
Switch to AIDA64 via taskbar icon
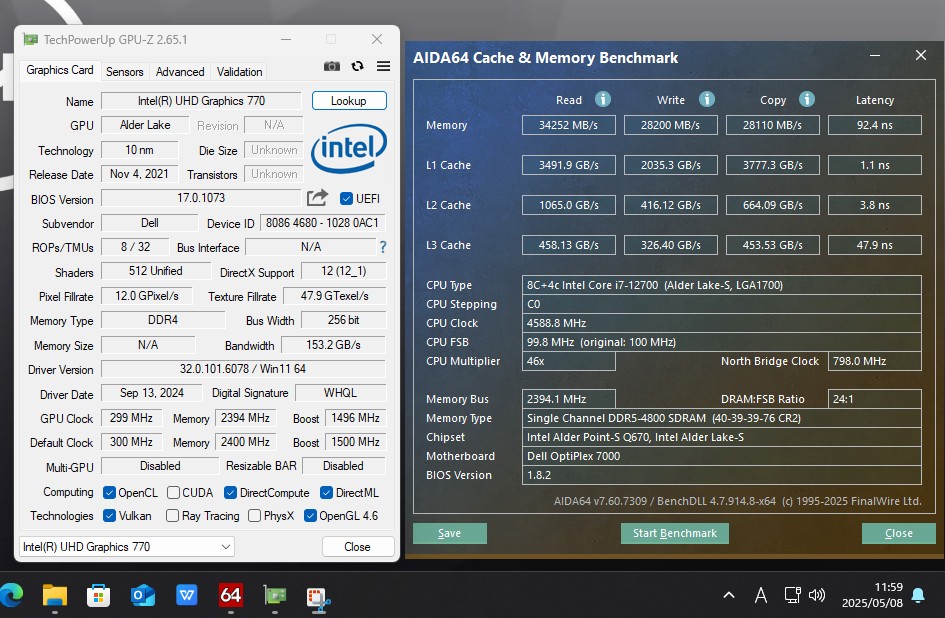tap(231, 596)
